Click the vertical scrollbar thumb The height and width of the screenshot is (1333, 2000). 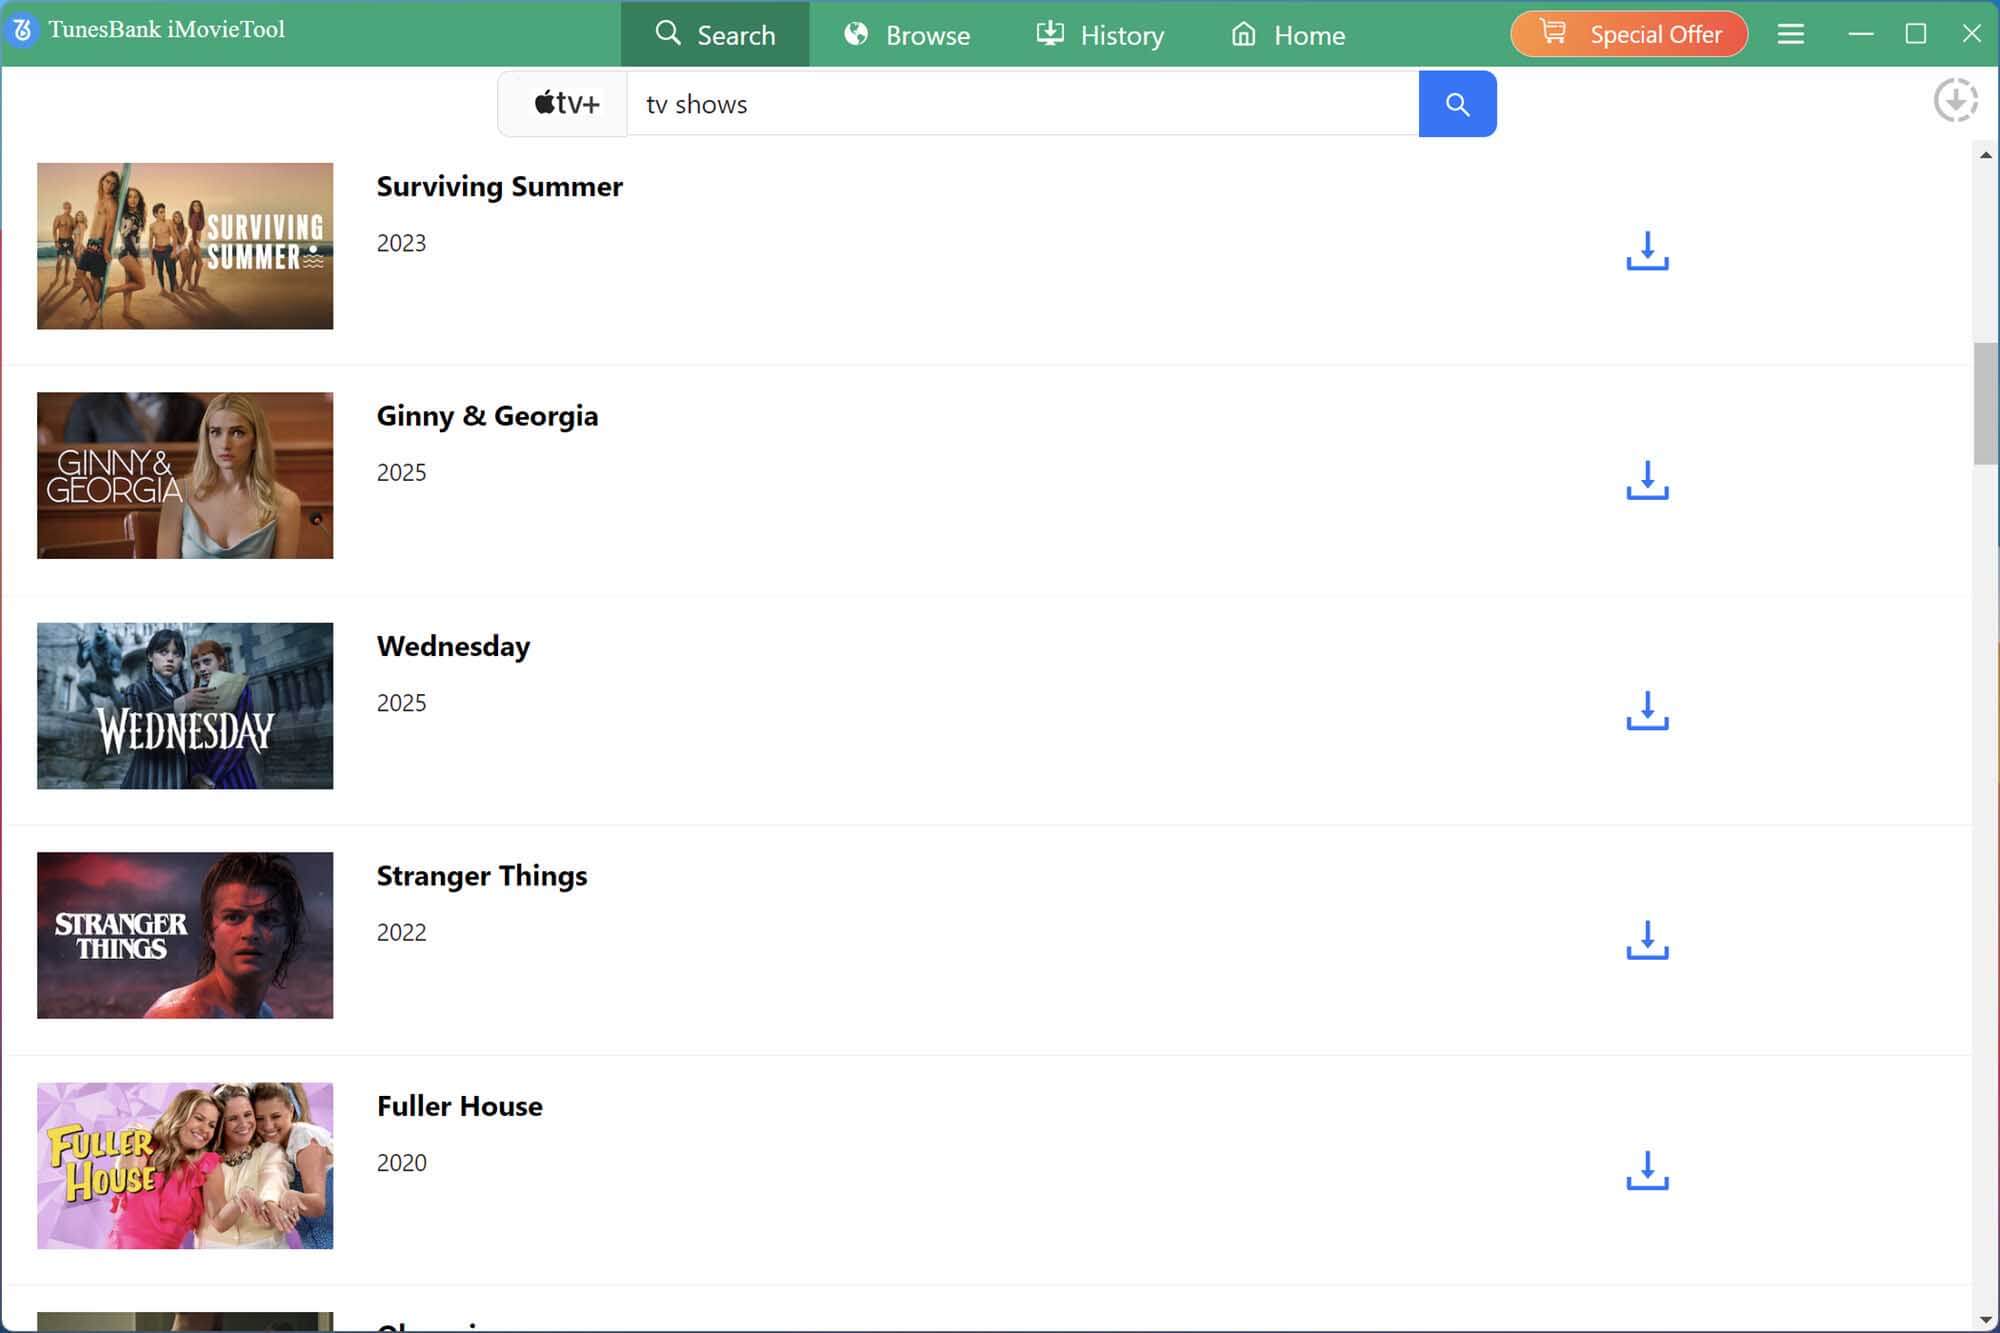pos(1985,403)
